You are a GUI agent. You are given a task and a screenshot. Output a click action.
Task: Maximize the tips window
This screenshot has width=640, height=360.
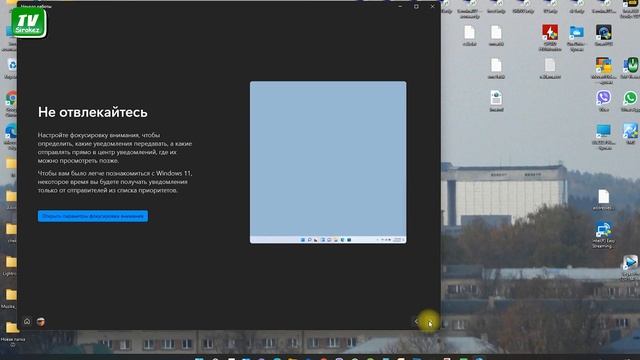(416, 7)
